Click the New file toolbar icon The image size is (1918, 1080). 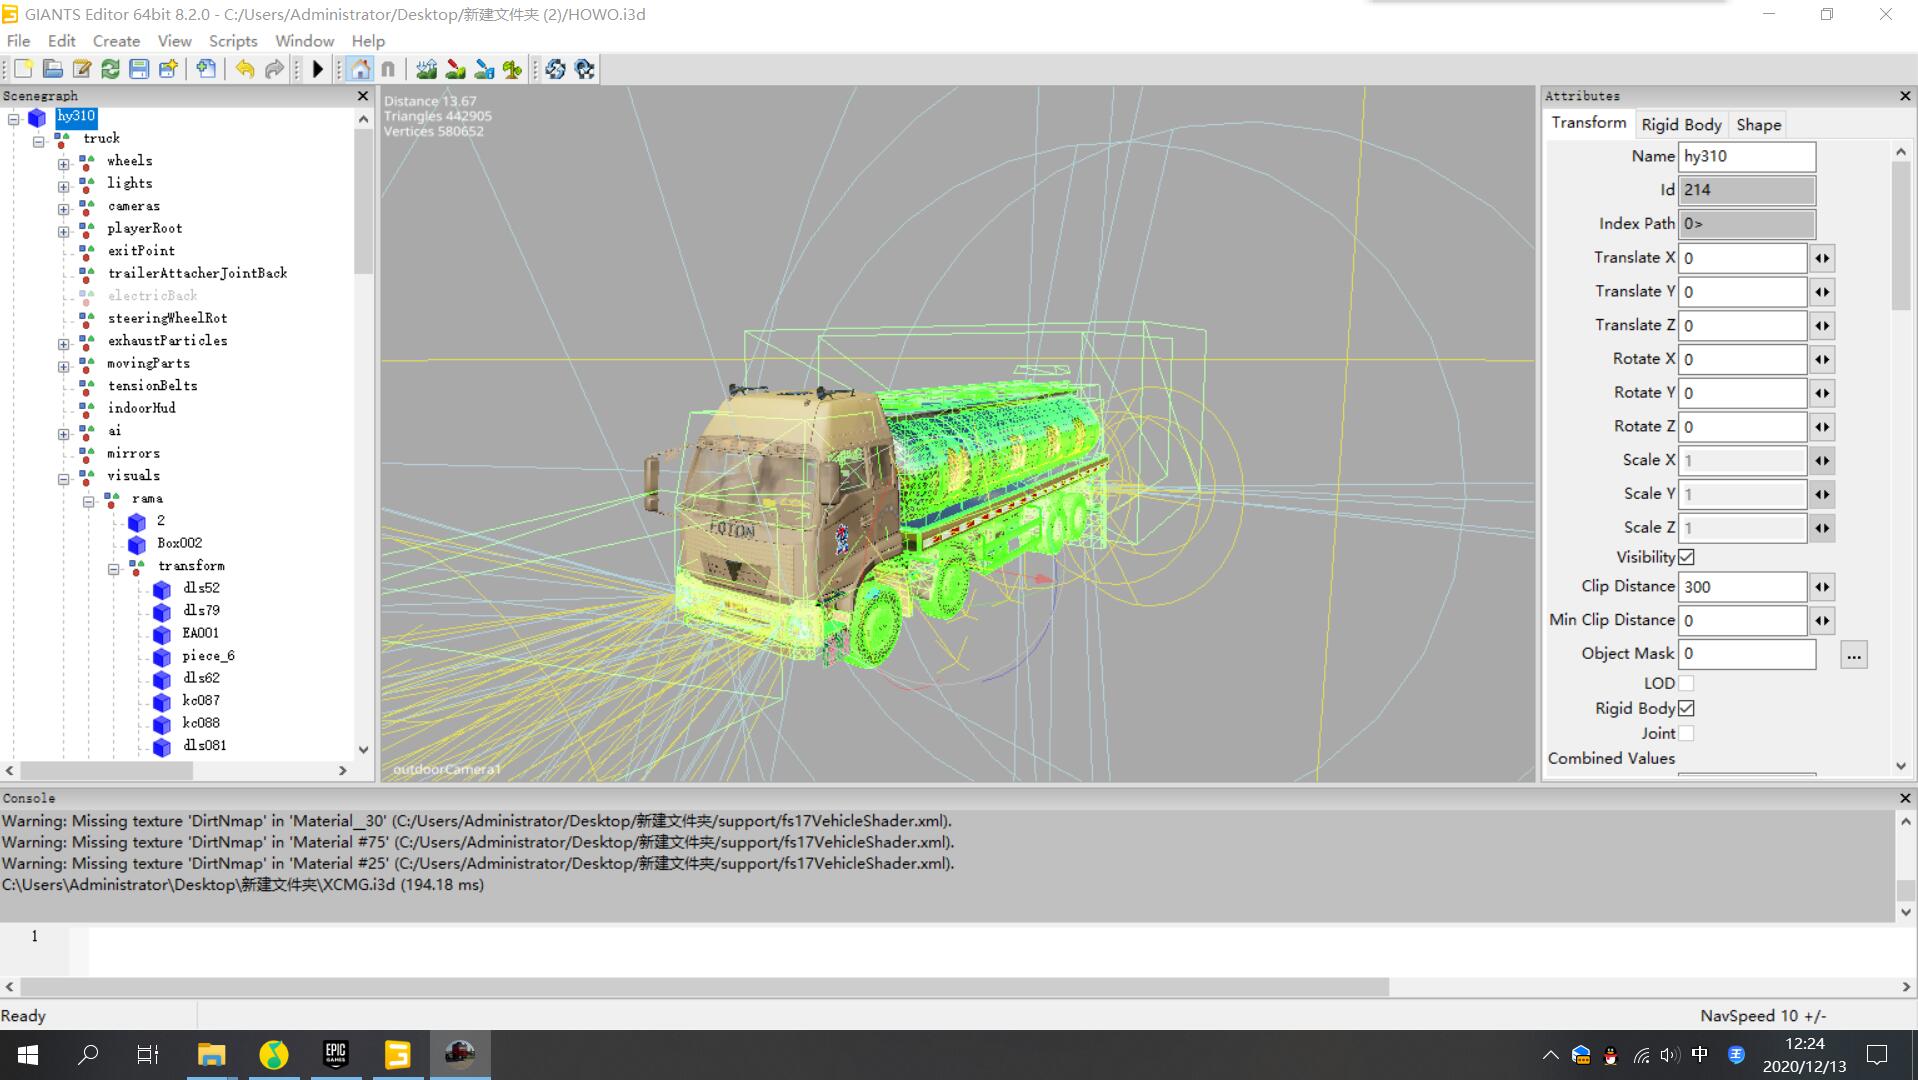click(x=24, y=69)
